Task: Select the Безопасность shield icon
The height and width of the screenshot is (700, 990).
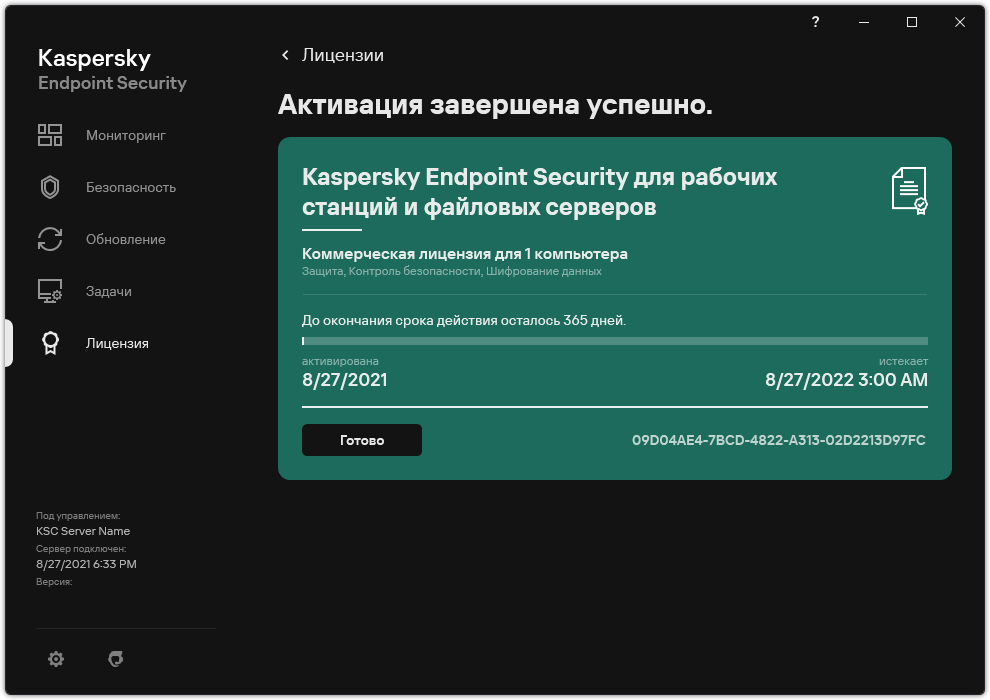Action: click(x=49, y=187)
